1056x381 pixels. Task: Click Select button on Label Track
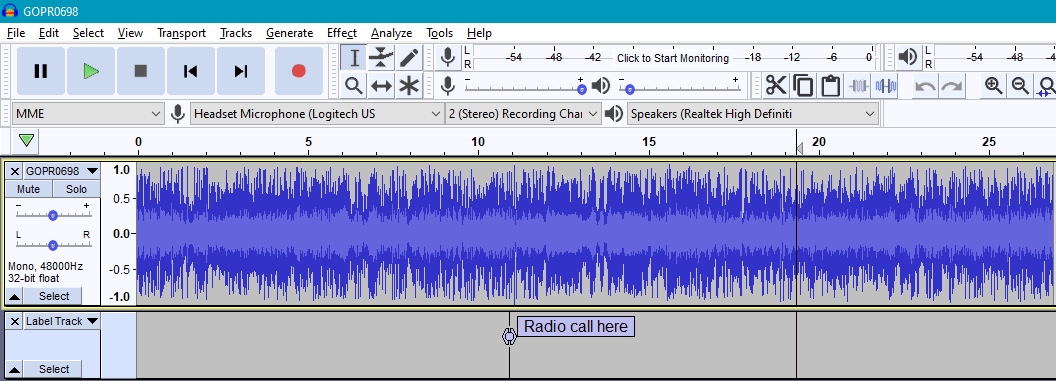[x=53, y=369]
